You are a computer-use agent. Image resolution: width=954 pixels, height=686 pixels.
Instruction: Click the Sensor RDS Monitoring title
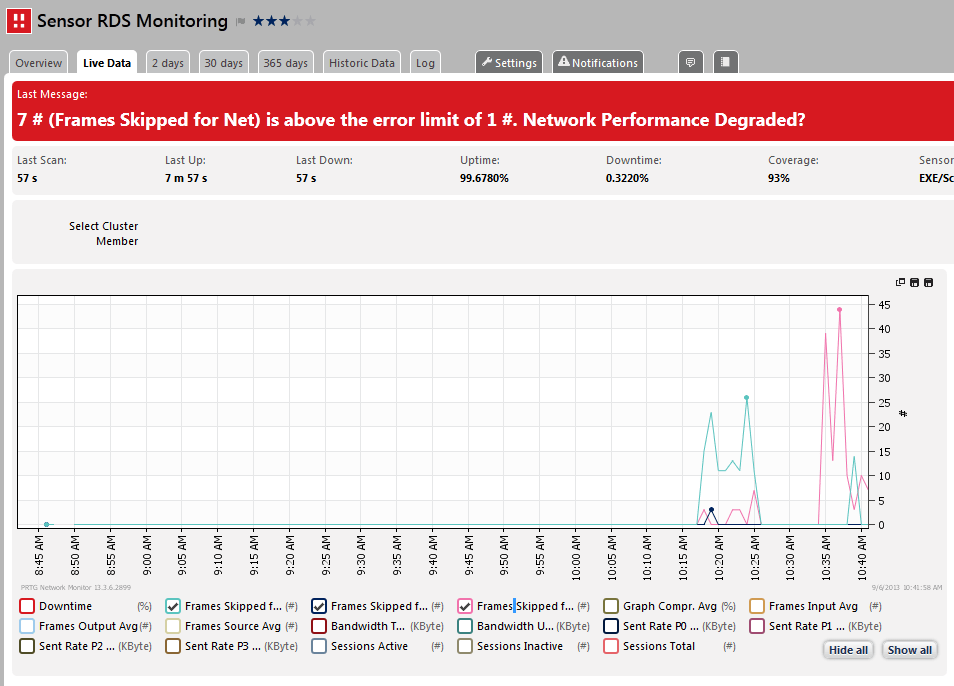(133, 21)
